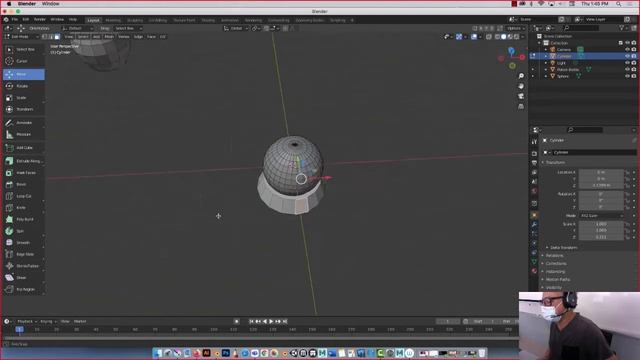Screen dimensions: 640x360
Task: Open the Edit Mode dropdown
Action: point(21,37)
